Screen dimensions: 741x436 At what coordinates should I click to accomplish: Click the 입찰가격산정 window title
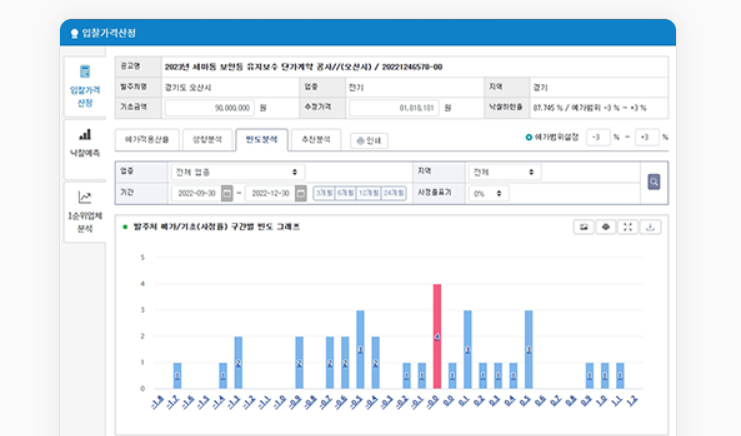tap(109, 33)
